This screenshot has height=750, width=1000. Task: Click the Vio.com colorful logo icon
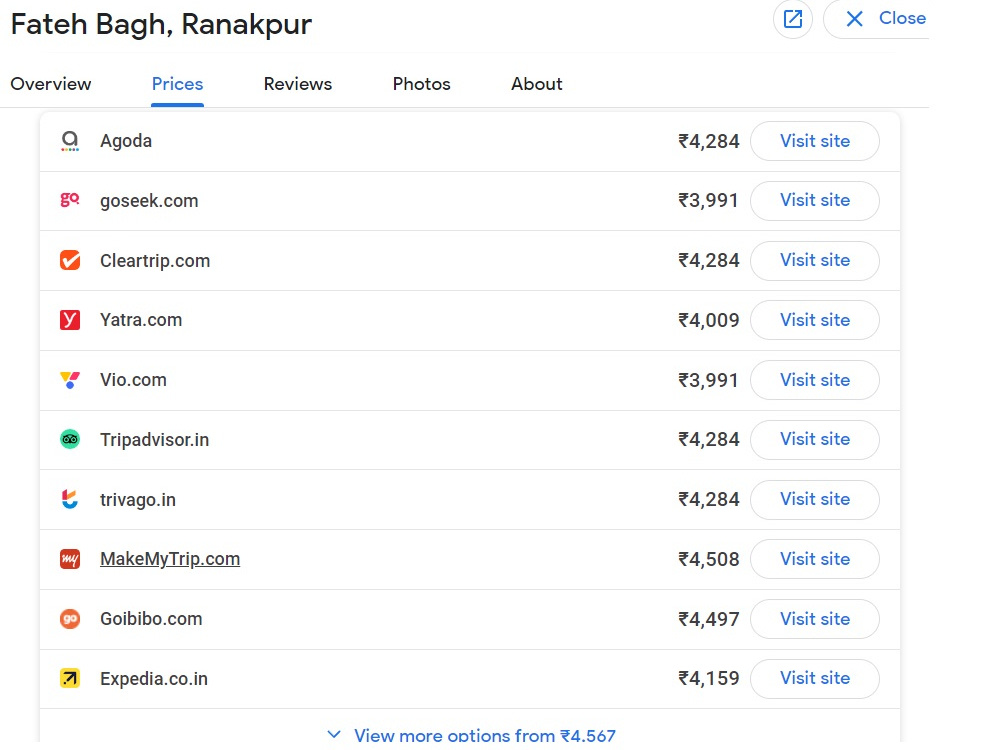[70, 380]
